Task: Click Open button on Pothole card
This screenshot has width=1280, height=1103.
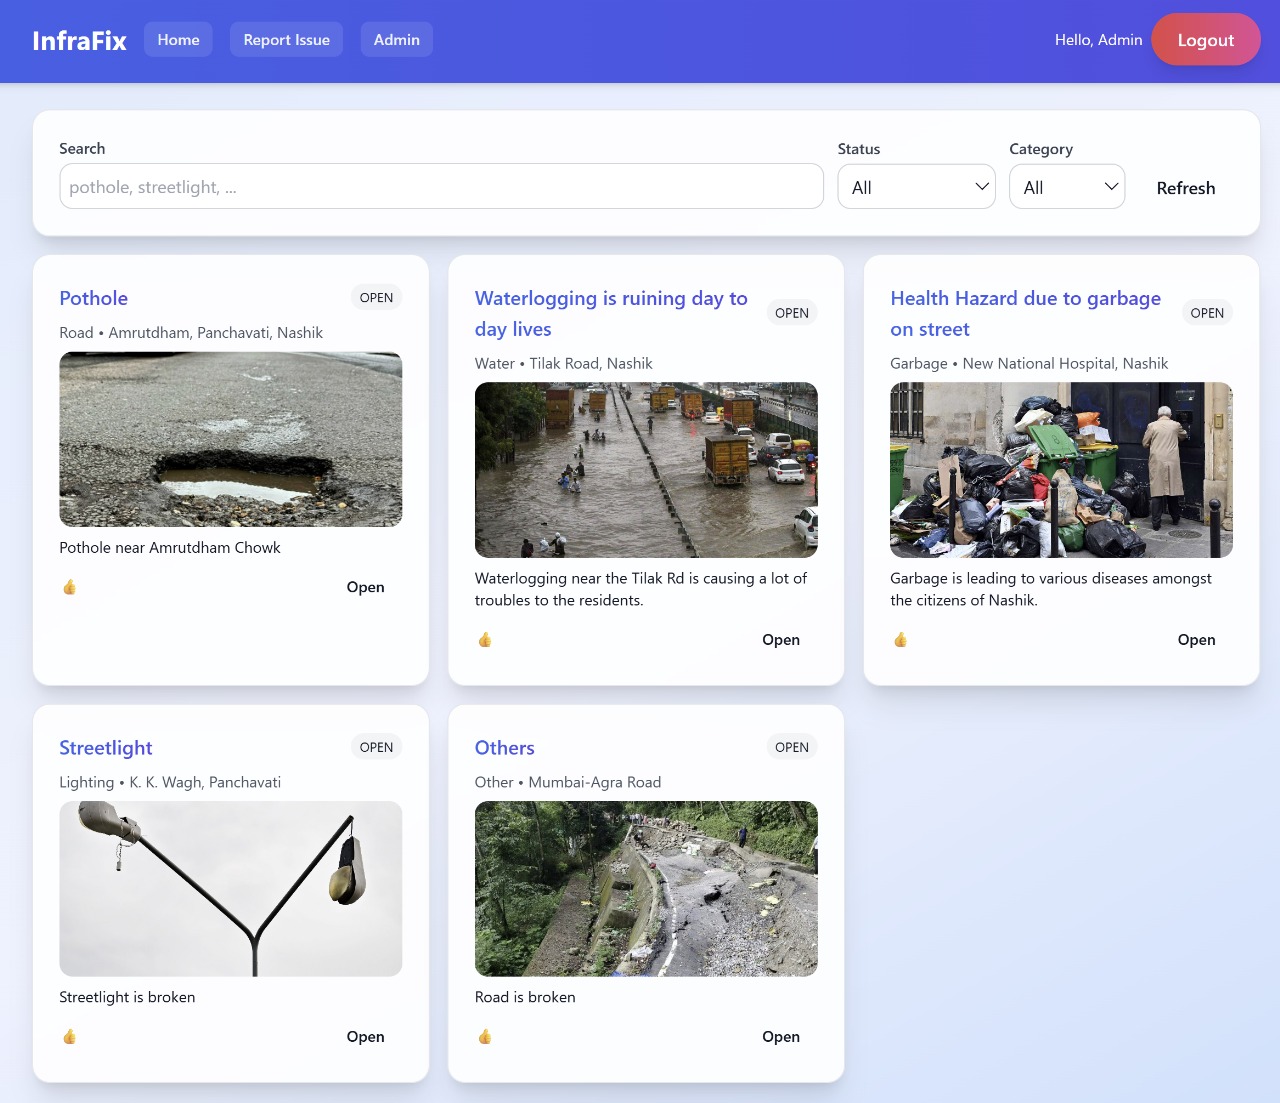Action: click(365, 587)
